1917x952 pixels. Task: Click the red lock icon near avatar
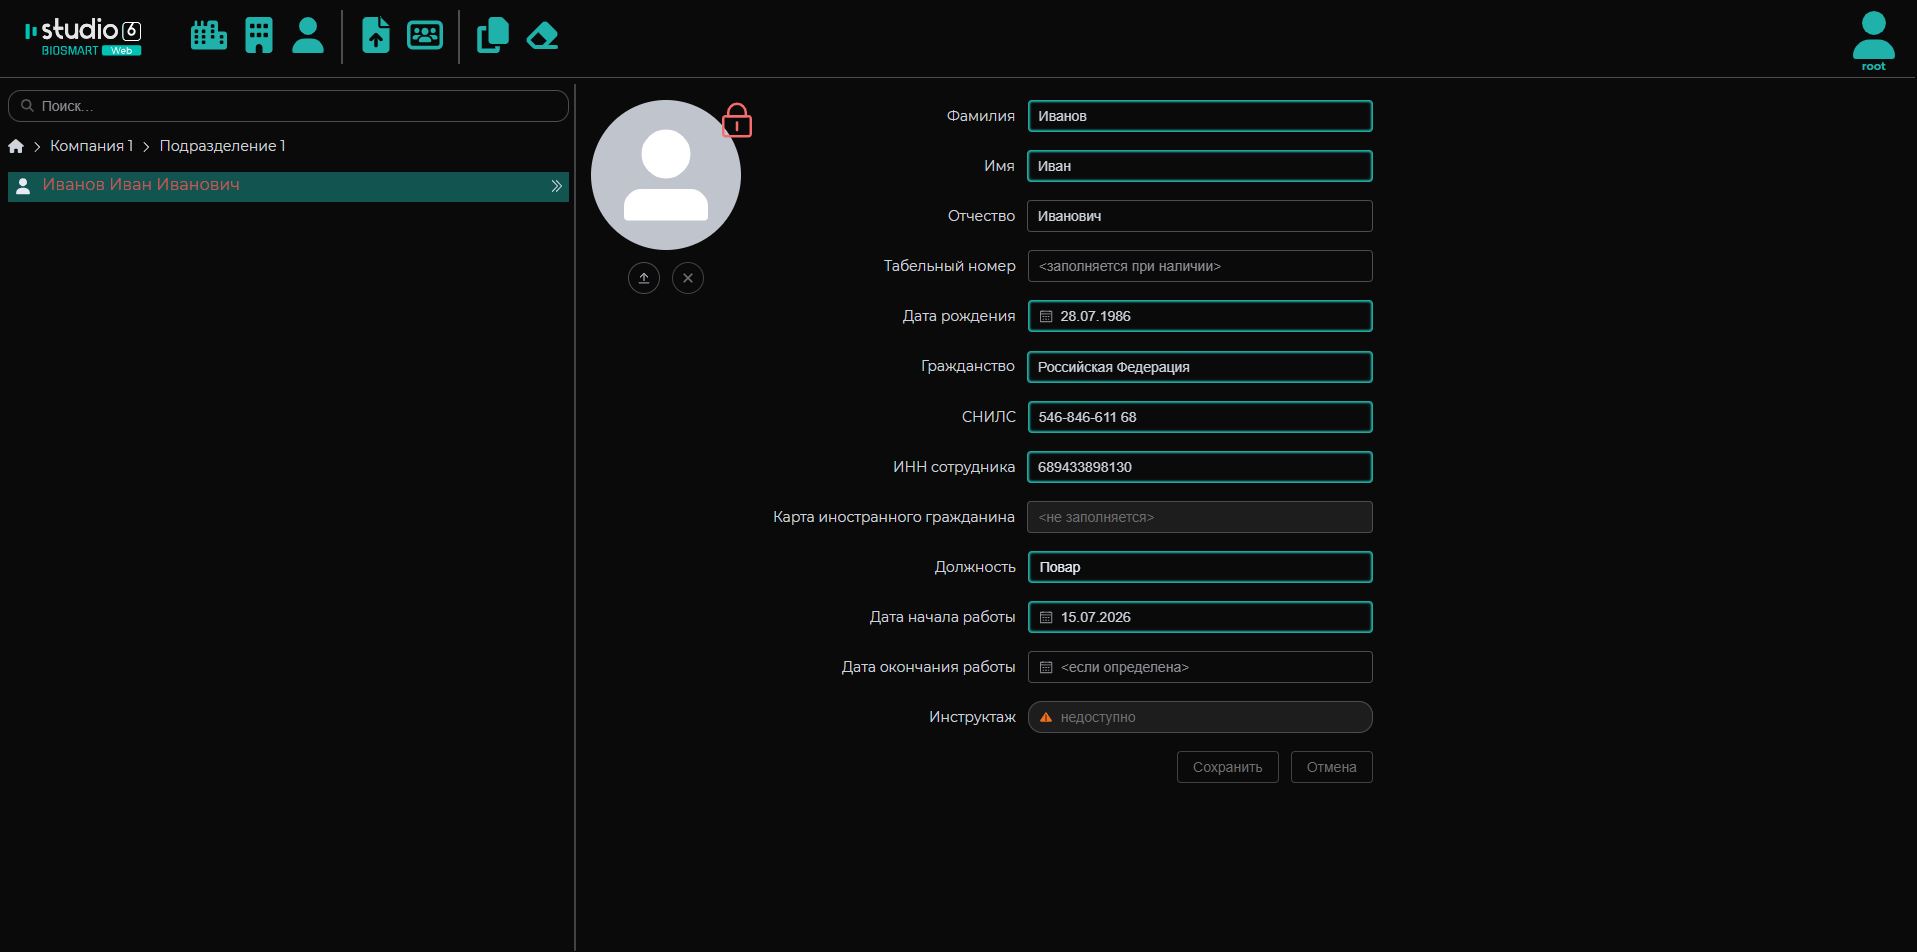[x=737, y=120]
